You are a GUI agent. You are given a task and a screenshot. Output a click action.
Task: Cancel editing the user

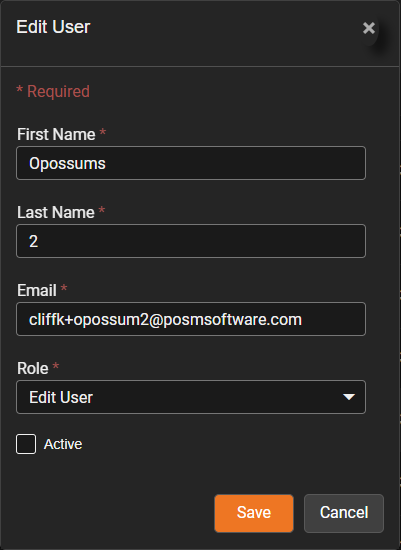(344, 513)
